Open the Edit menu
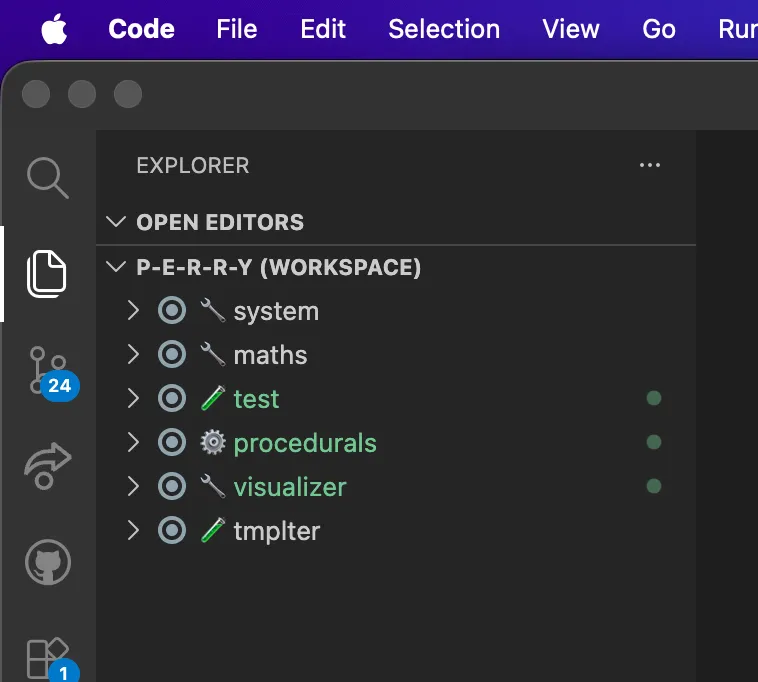Viewport: 758px width, 682px height. point(323,29)
